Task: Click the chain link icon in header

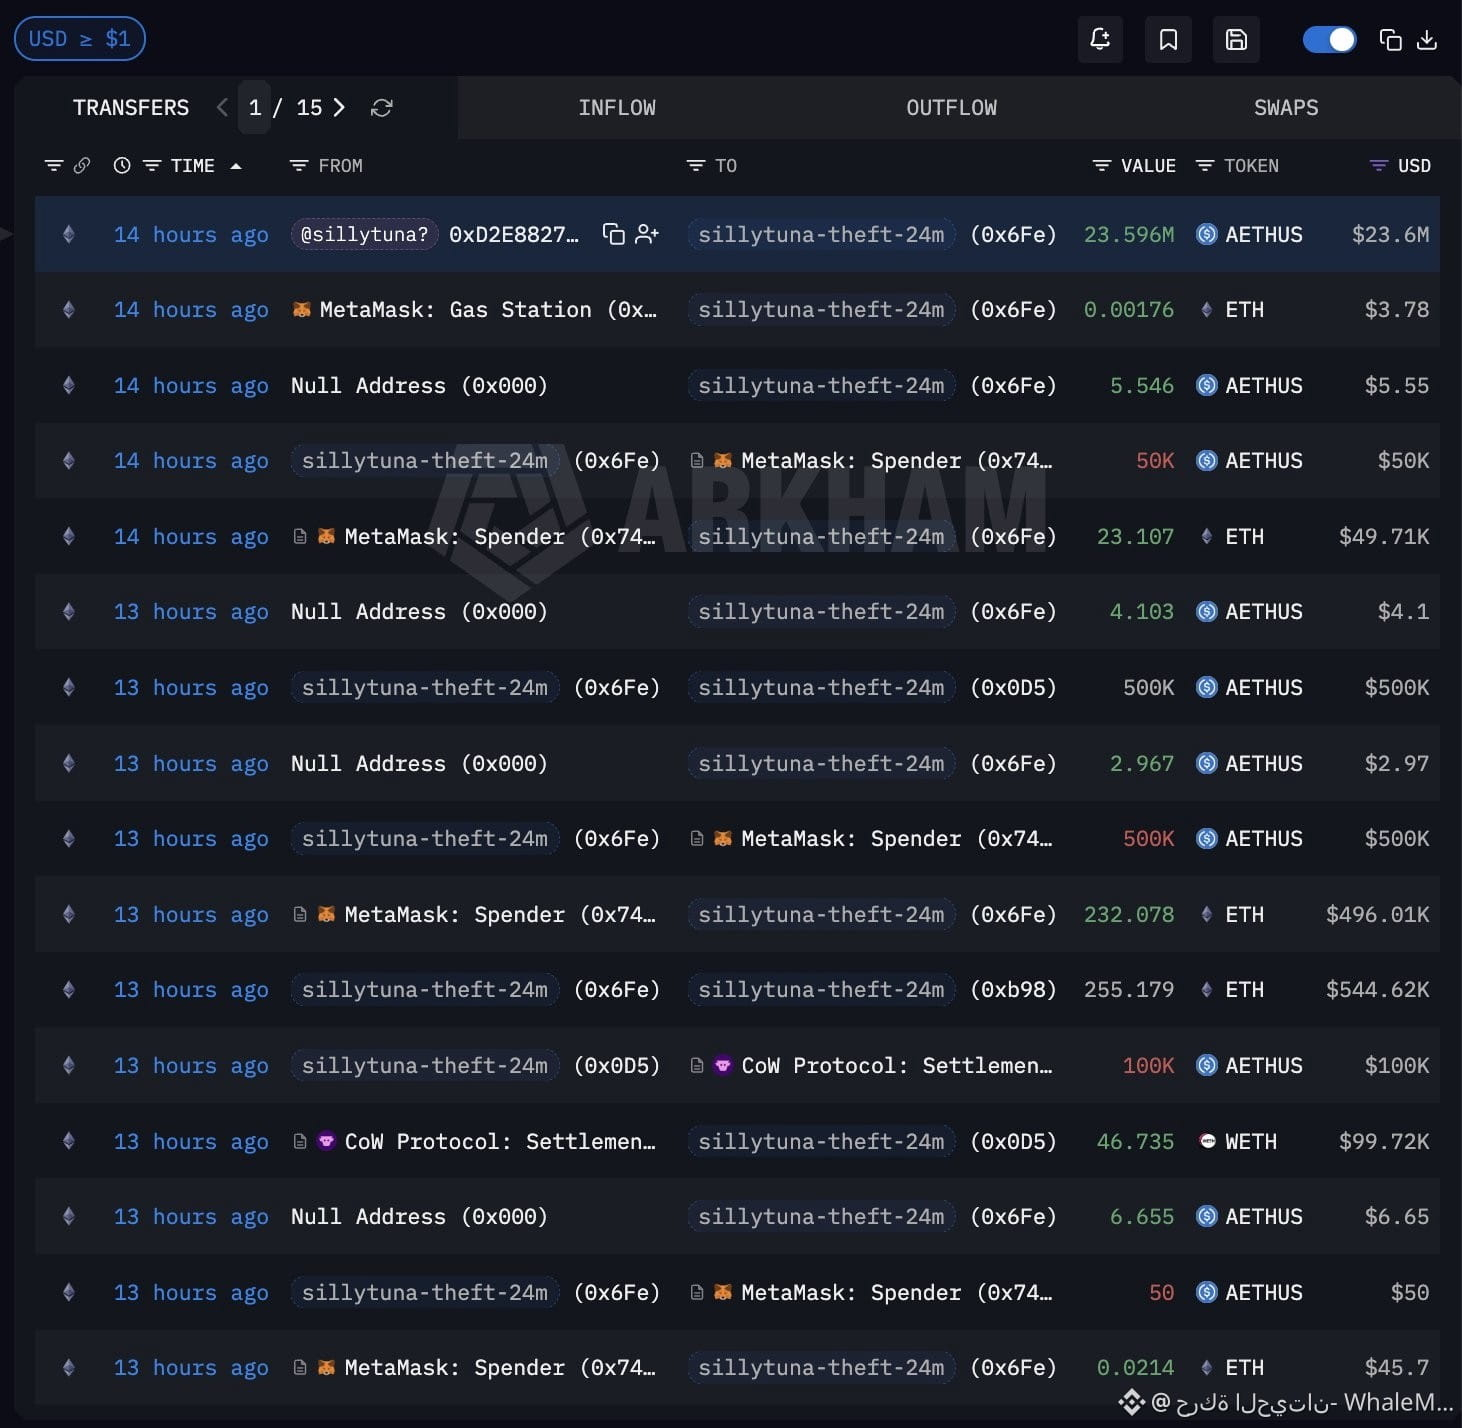Action: pyautogui.click(x=82, y=166)
